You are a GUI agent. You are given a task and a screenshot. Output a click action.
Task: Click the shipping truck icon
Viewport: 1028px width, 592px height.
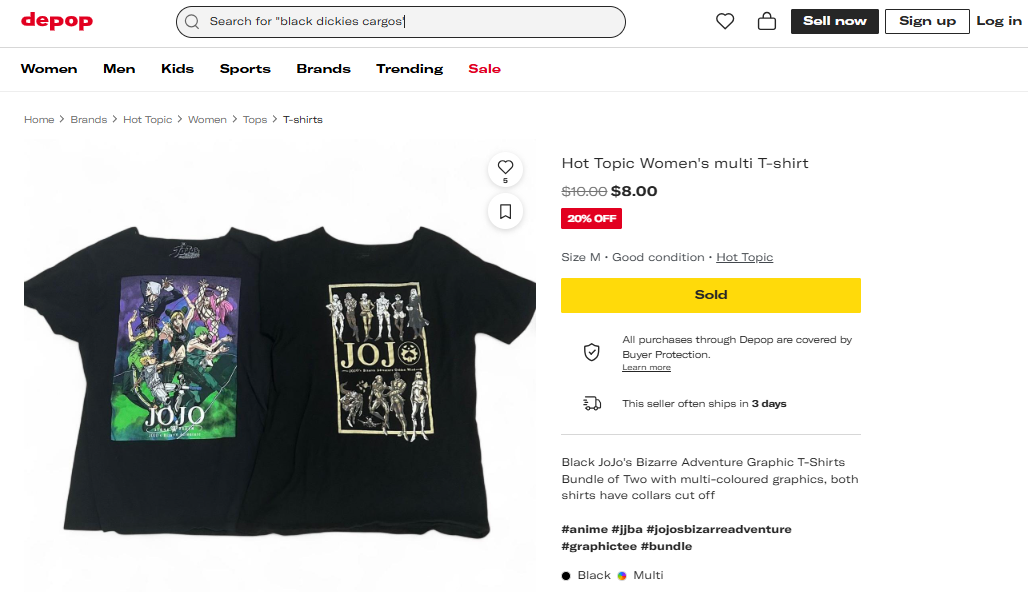pos(592,404)
